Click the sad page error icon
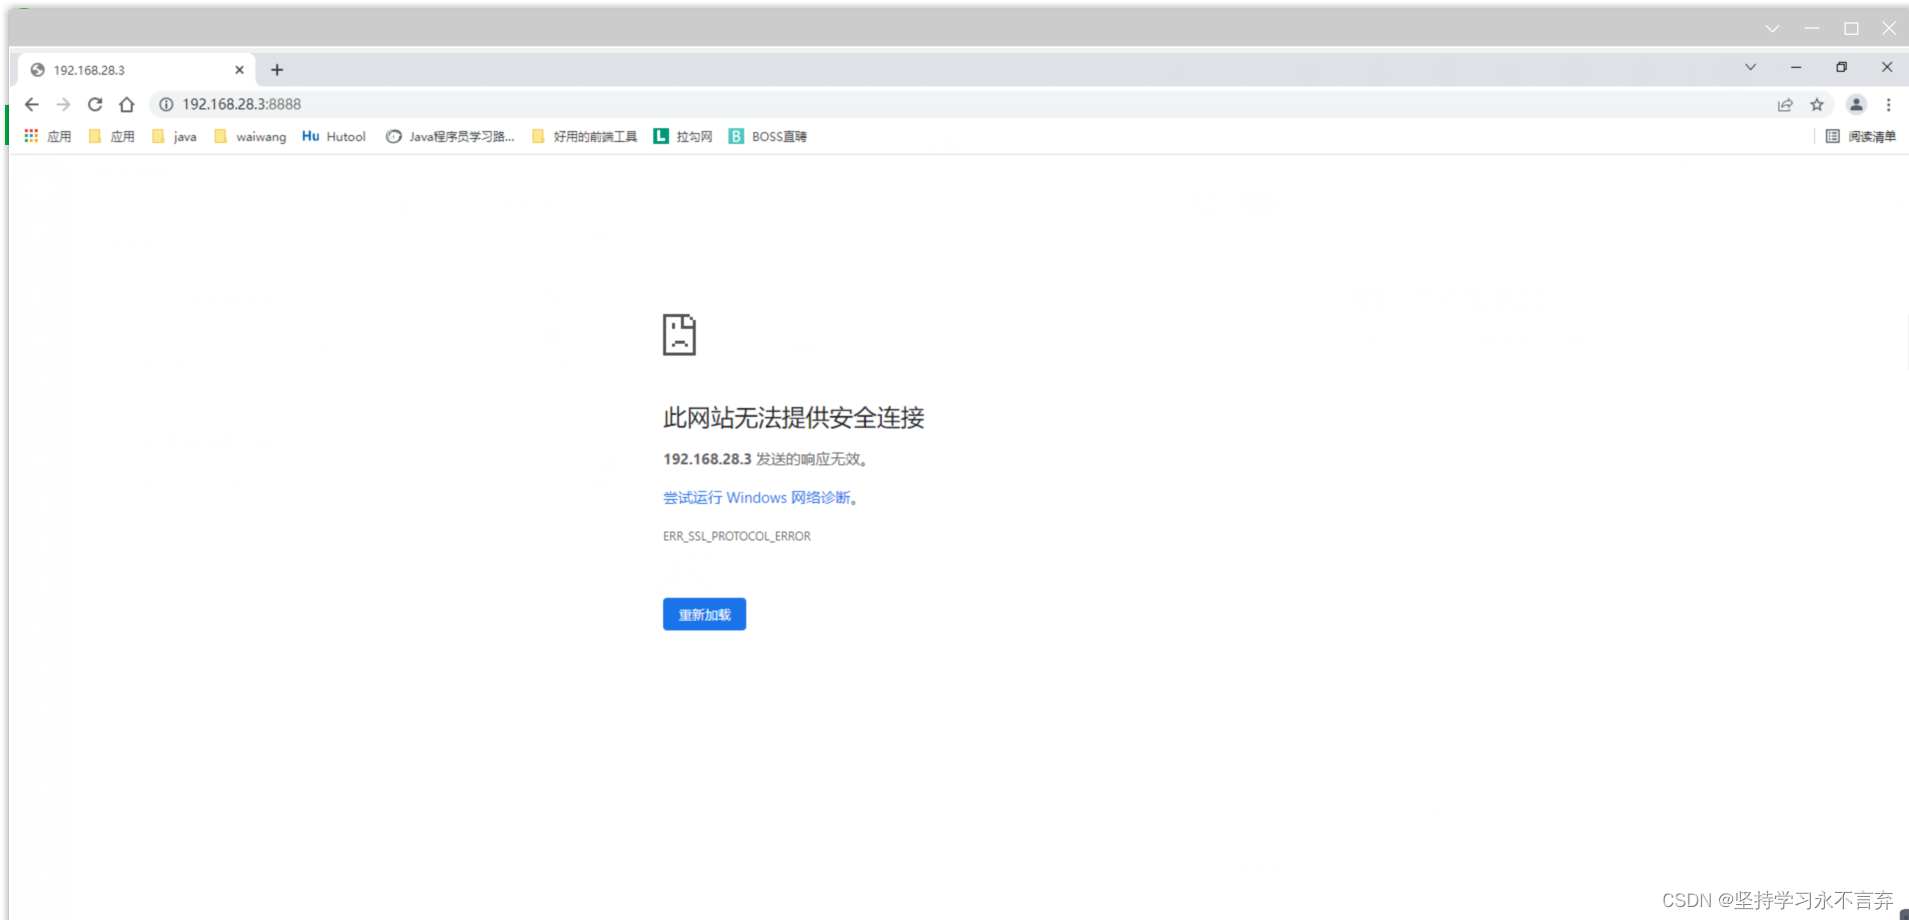The width and height of the screenshot is (1909, 920). click(679, 334)
